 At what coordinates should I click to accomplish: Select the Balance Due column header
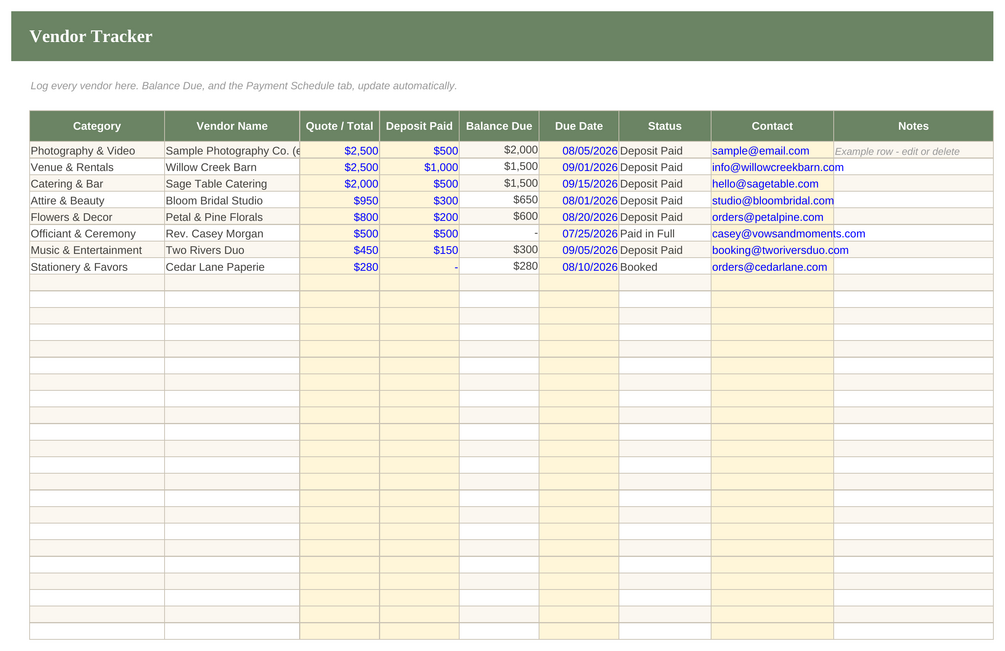[499, 126]
